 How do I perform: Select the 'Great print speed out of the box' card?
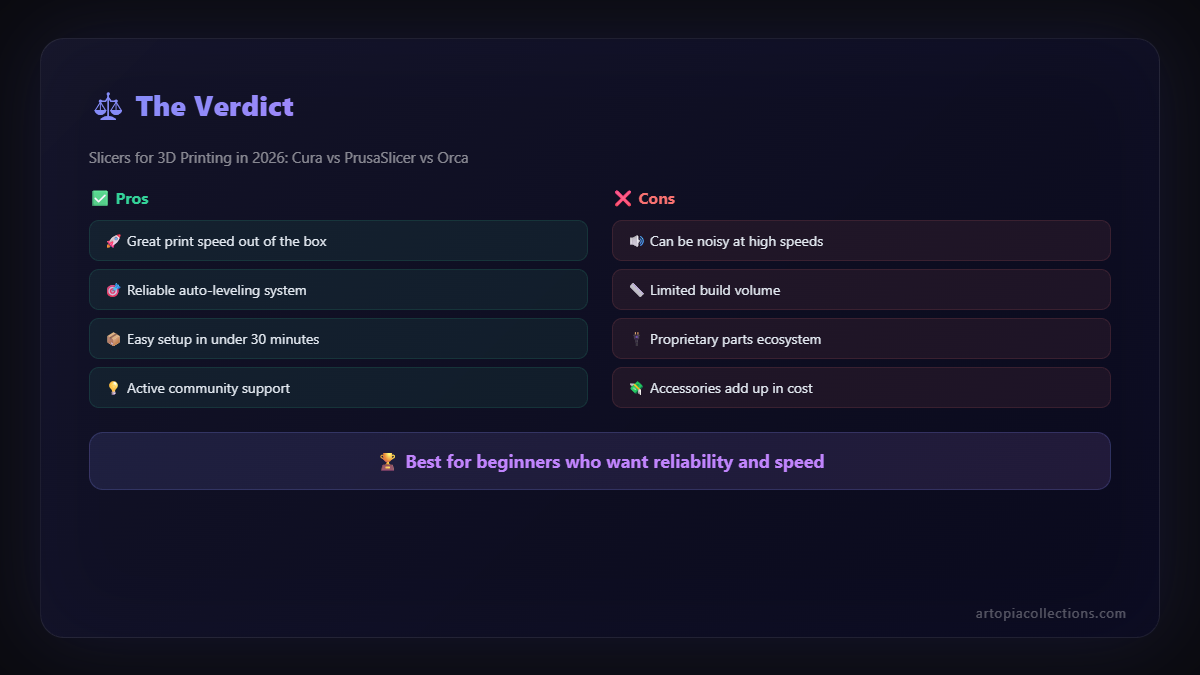pyautogui.click(x=338, y=241)
